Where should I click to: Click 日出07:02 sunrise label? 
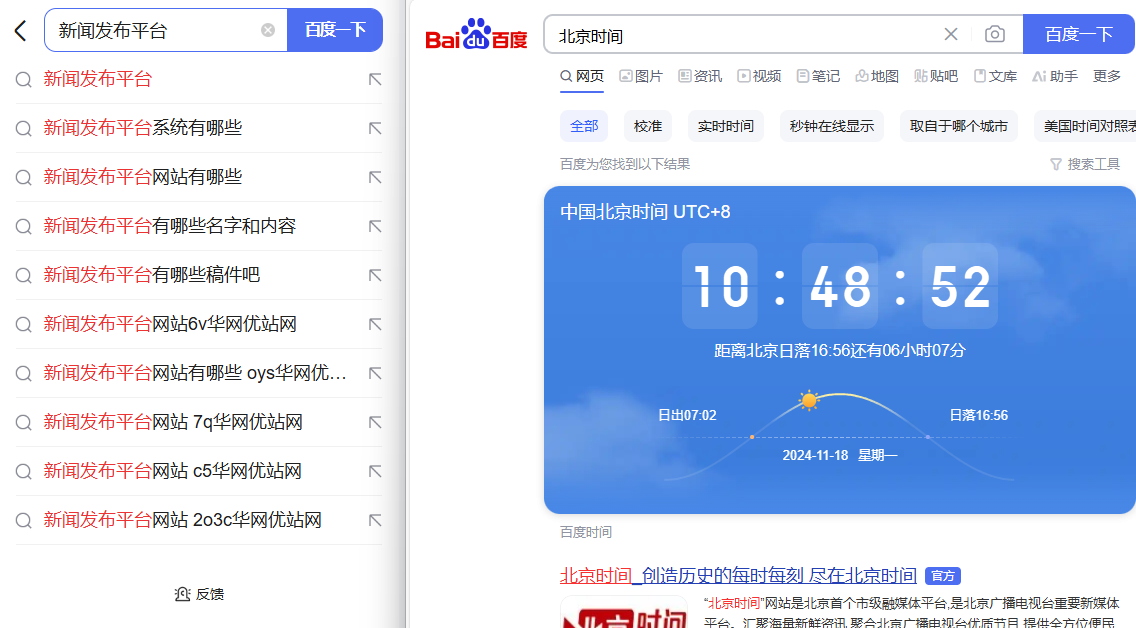687,415
